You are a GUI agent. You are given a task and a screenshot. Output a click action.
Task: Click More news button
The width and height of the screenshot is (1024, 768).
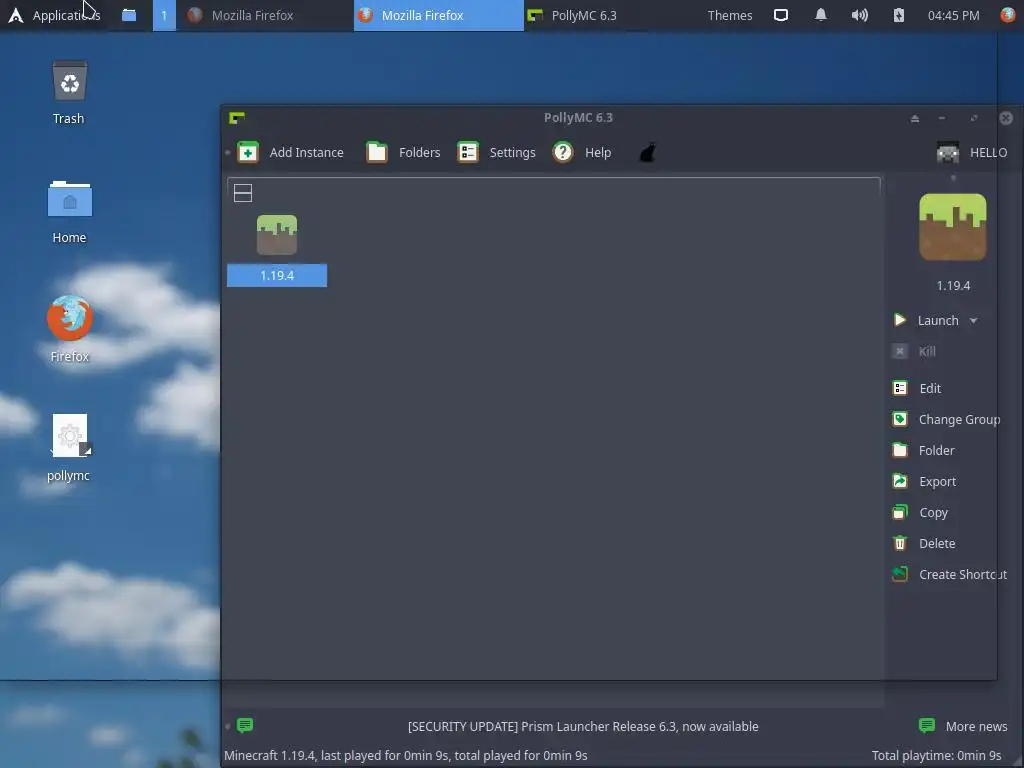(x=963, y=726)
